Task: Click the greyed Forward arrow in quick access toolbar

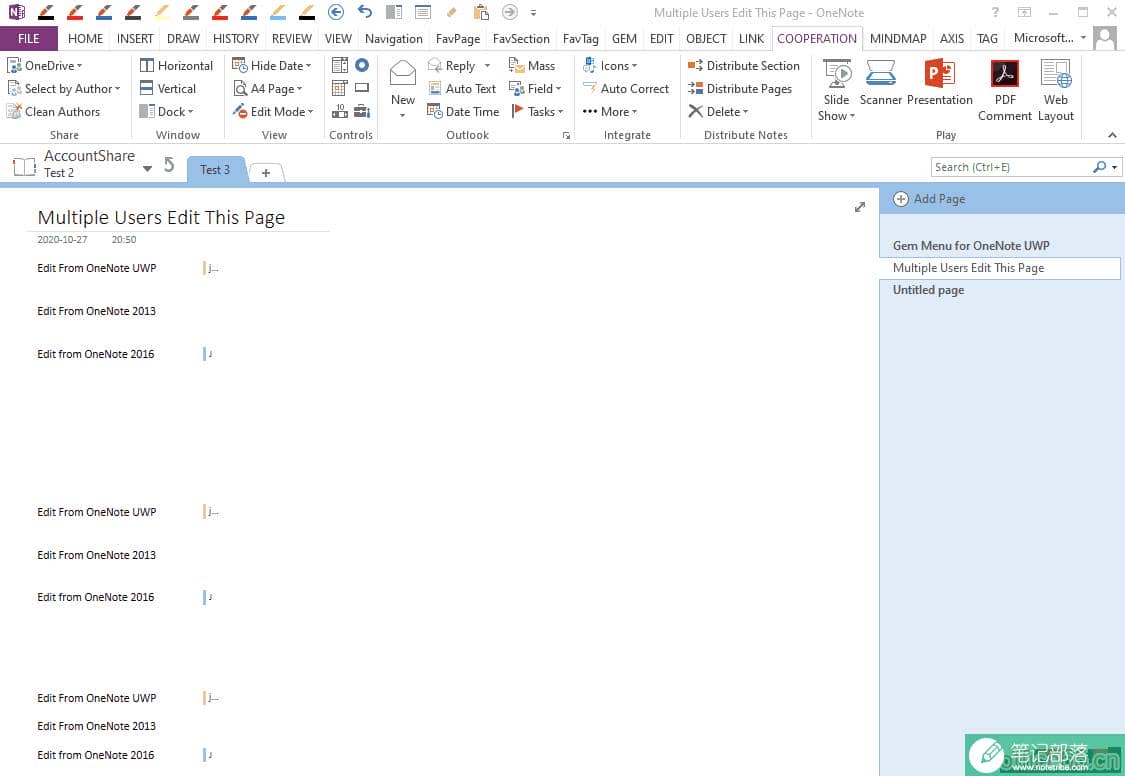Action: tap(509, 12)
